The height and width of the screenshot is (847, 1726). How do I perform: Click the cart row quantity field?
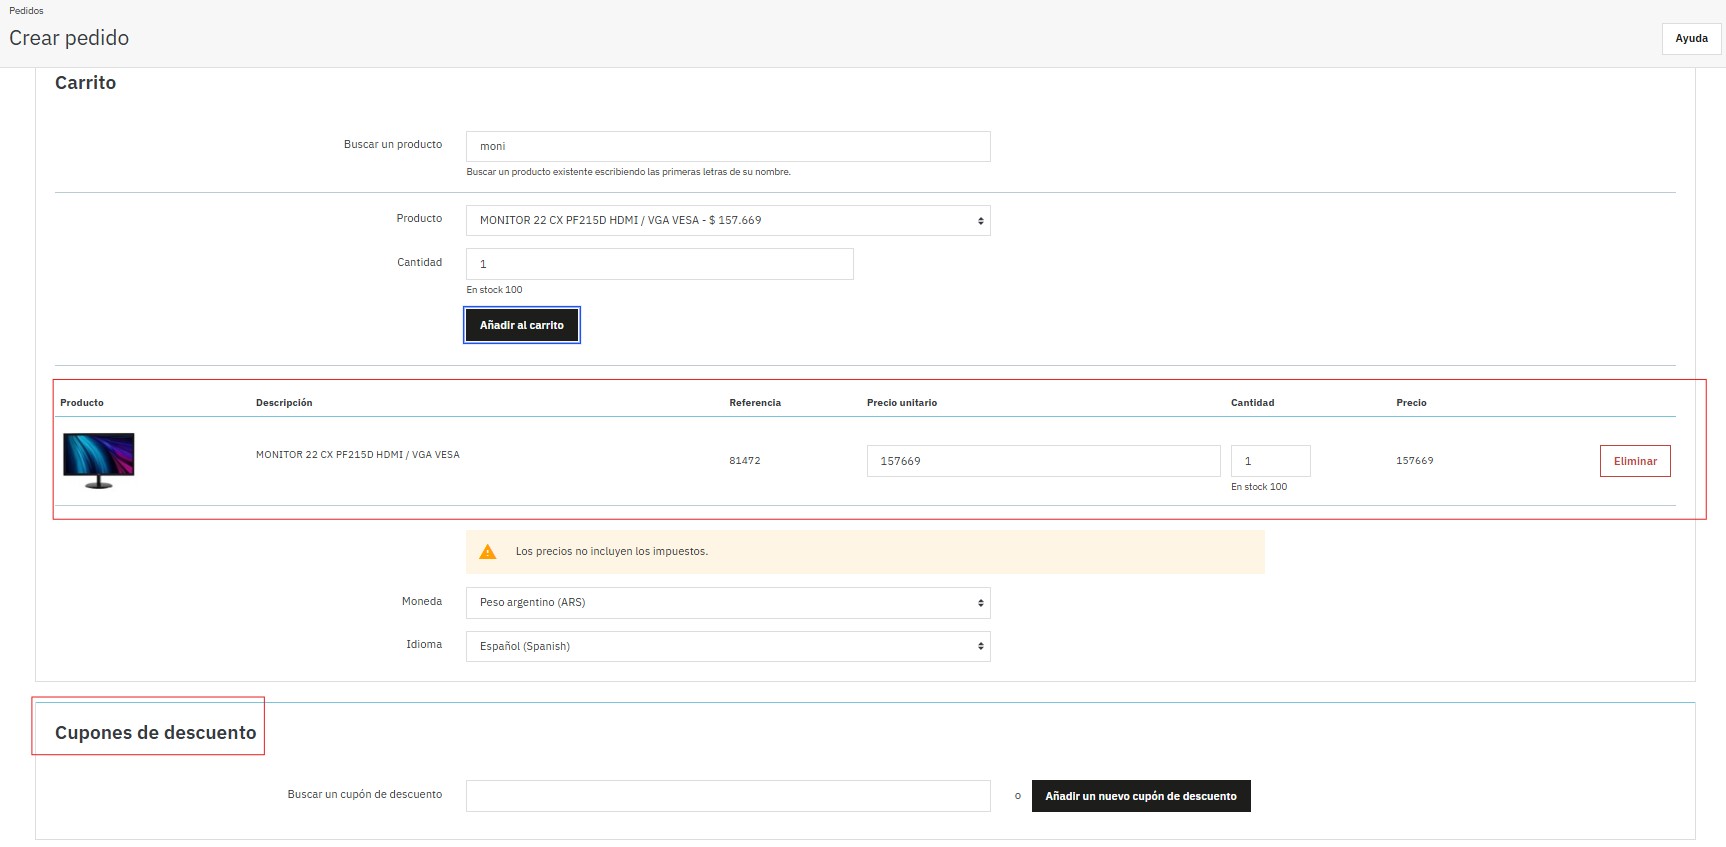coord(1269,461)
